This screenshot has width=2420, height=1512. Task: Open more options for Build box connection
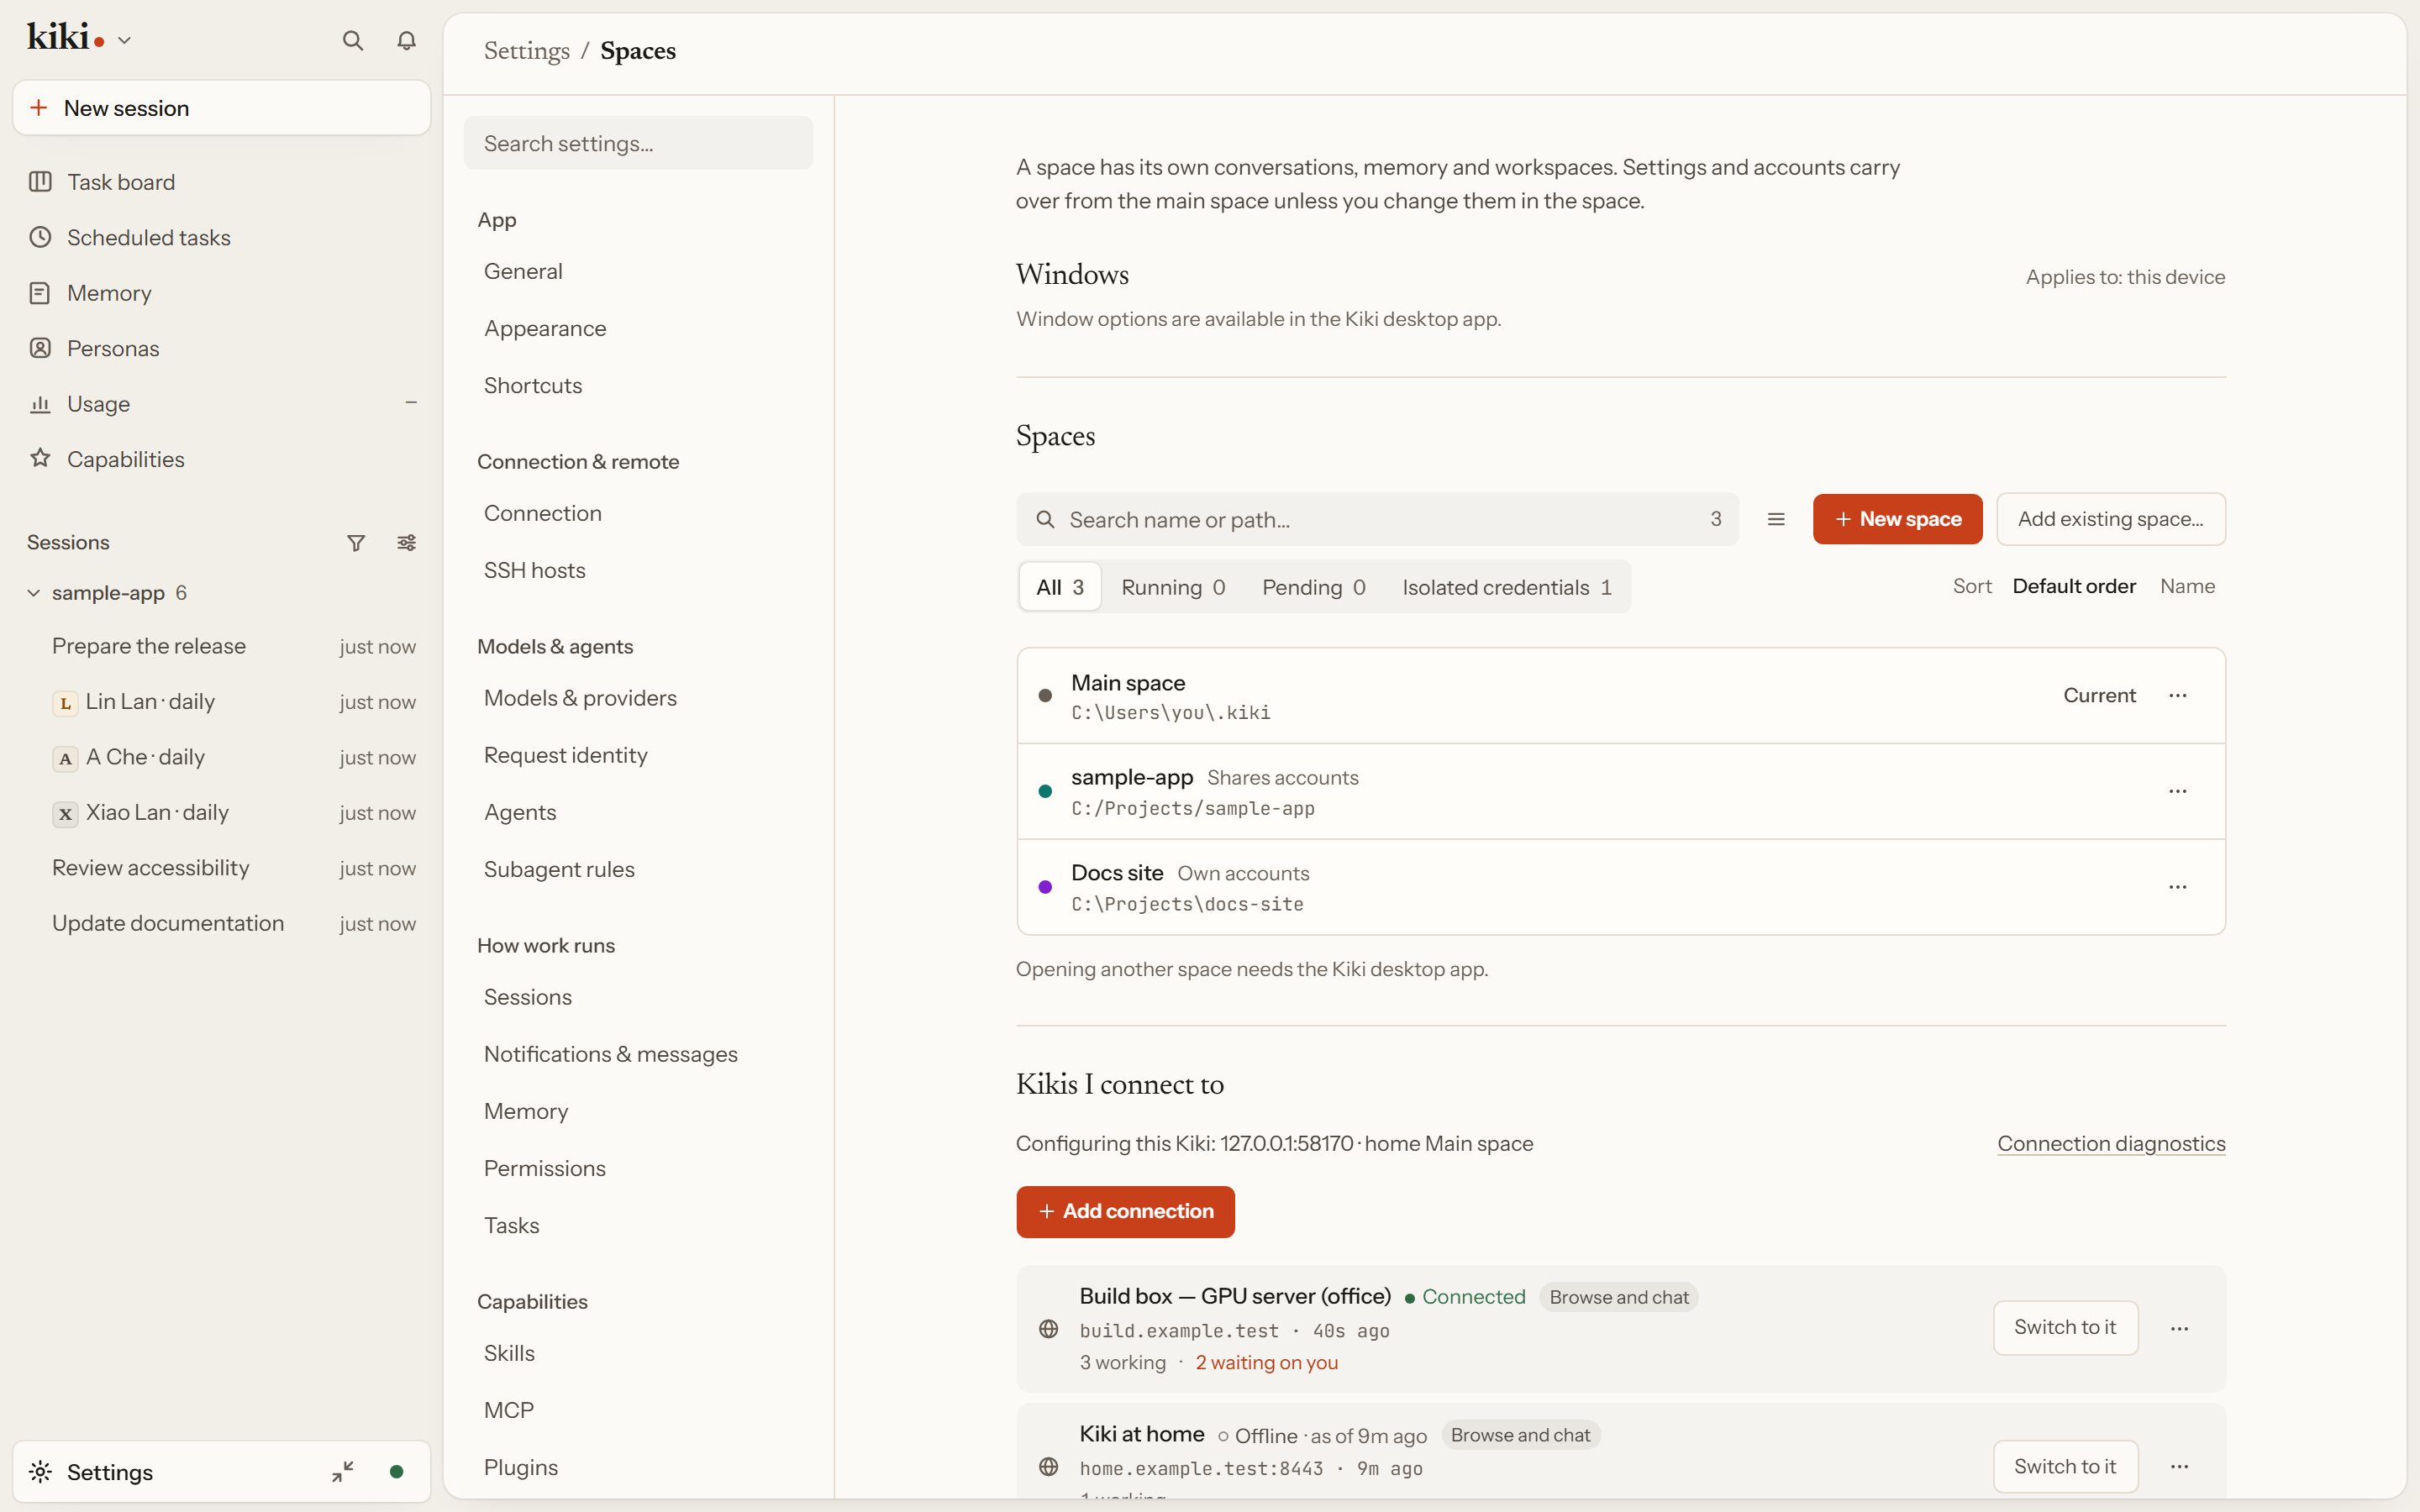(2180, 1328)
